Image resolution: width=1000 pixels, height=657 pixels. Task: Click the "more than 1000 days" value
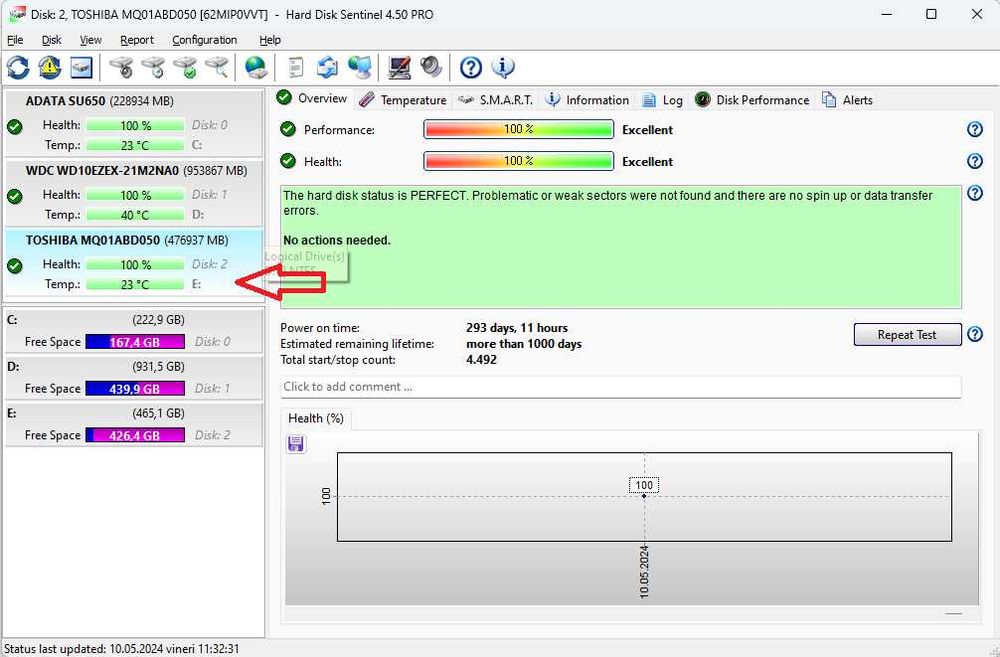point(524,344)
